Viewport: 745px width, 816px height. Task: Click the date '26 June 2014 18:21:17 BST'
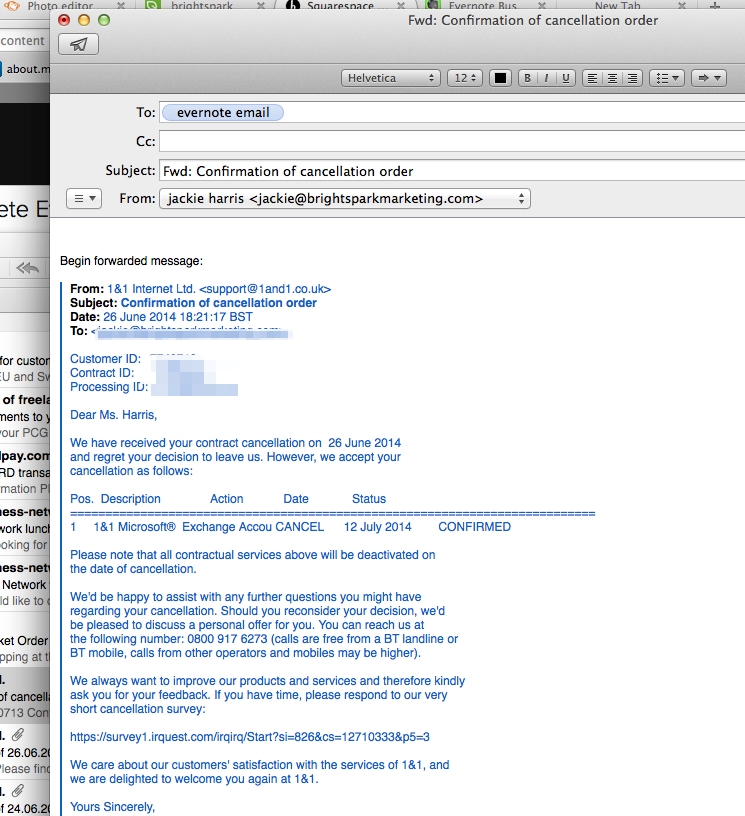(x=177, y=317)
